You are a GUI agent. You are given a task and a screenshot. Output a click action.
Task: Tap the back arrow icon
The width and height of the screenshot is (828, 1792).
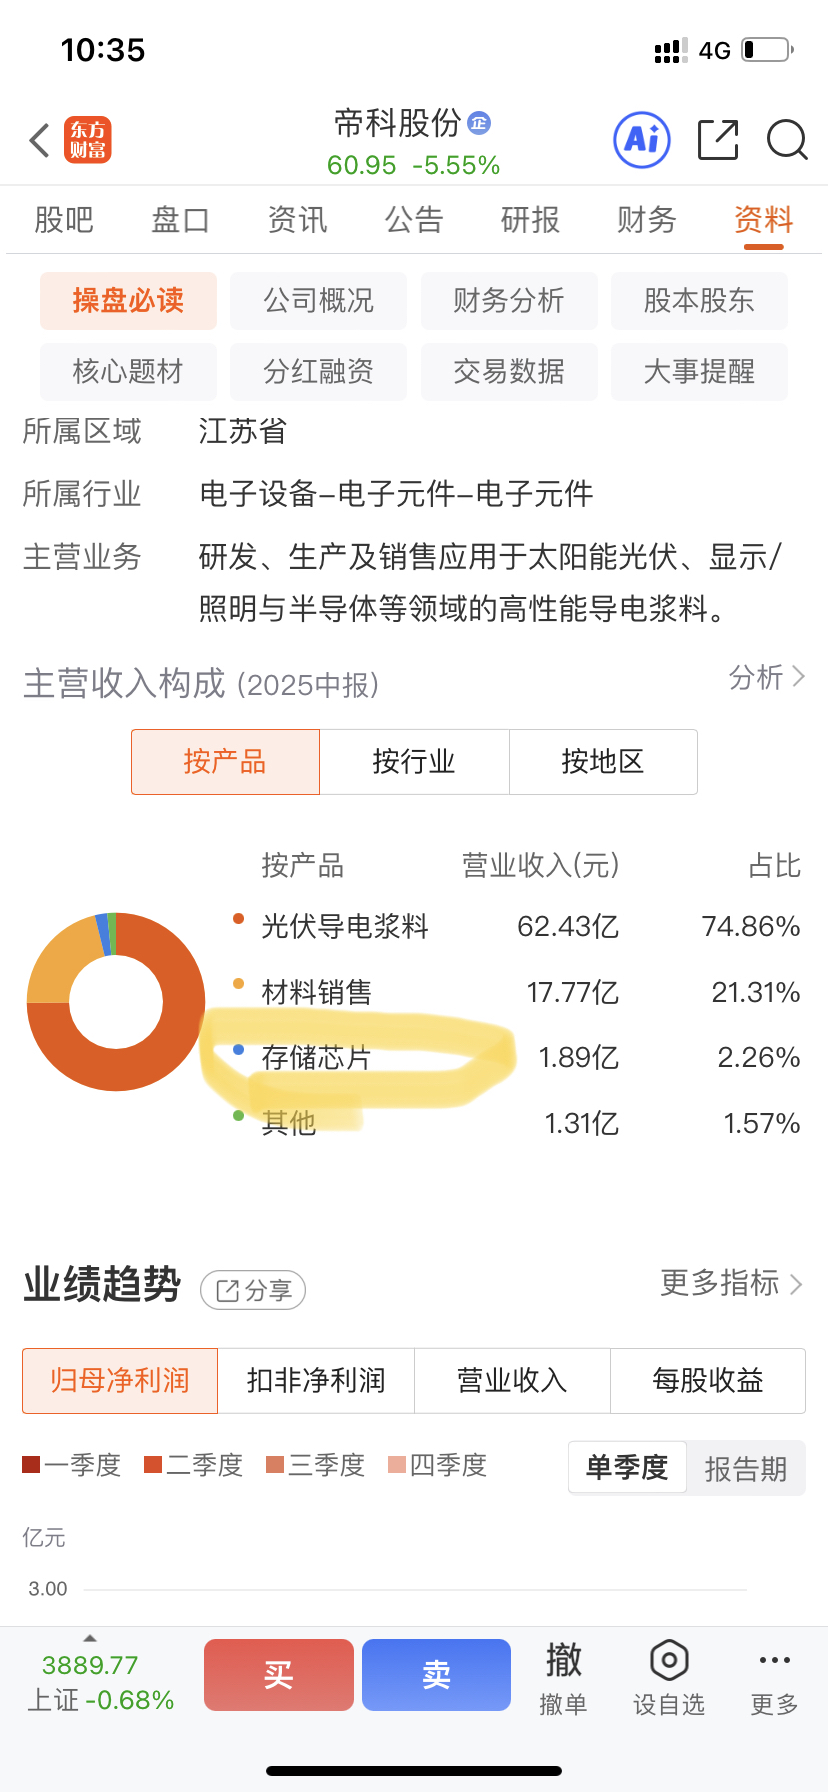tap(40, 141)
